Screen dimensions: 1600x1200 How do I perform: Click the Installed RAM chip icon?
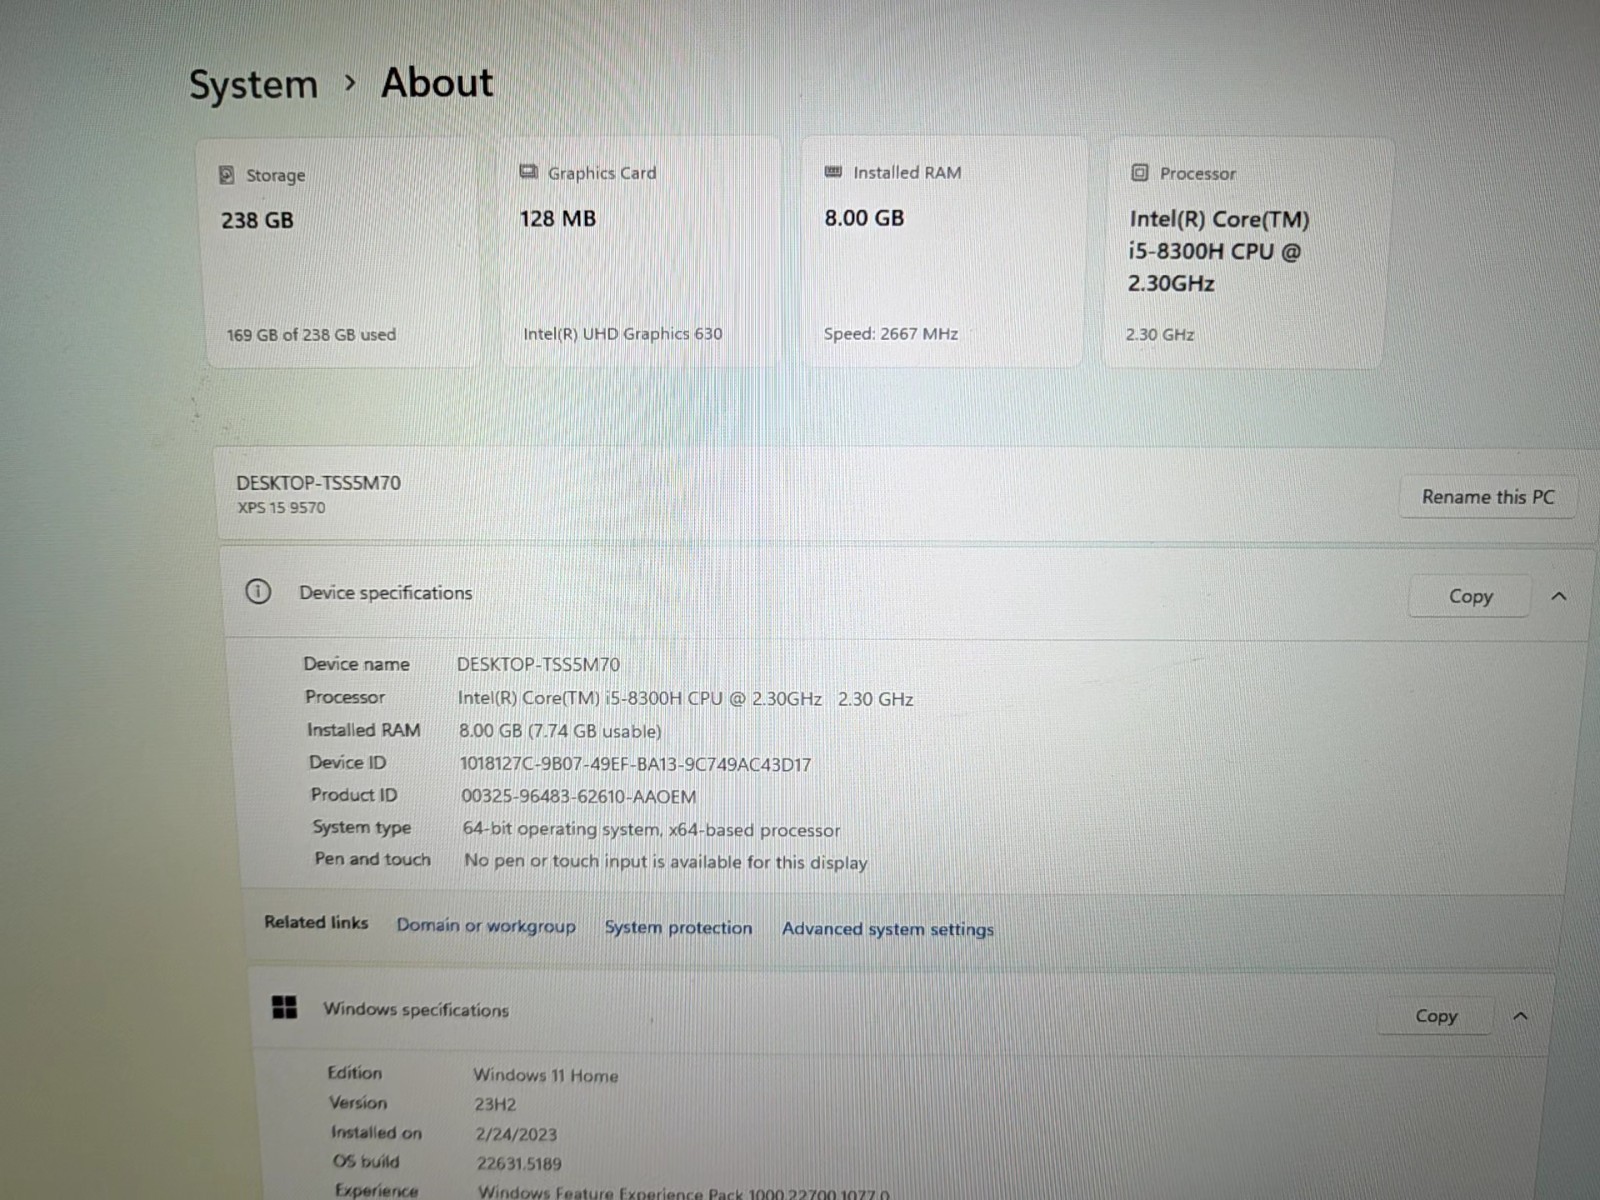pyautogui.click(x=833, y=172)
